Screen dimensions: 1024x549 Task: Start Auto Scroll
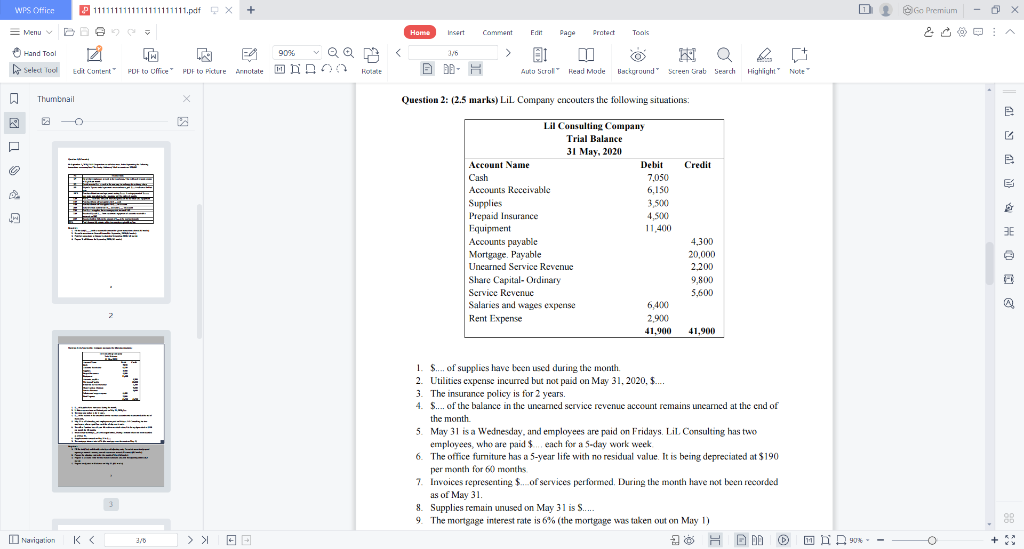coord(539,61)
